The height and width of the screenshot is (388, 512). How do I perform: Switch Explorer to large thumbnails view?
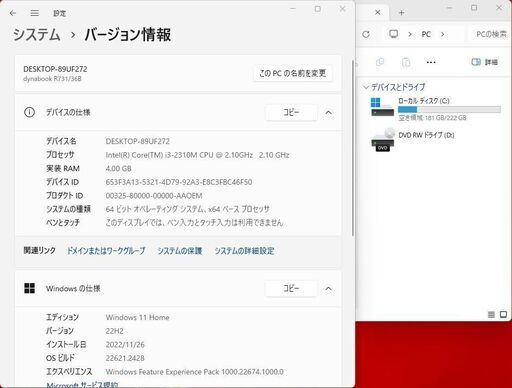coord(503,314)
